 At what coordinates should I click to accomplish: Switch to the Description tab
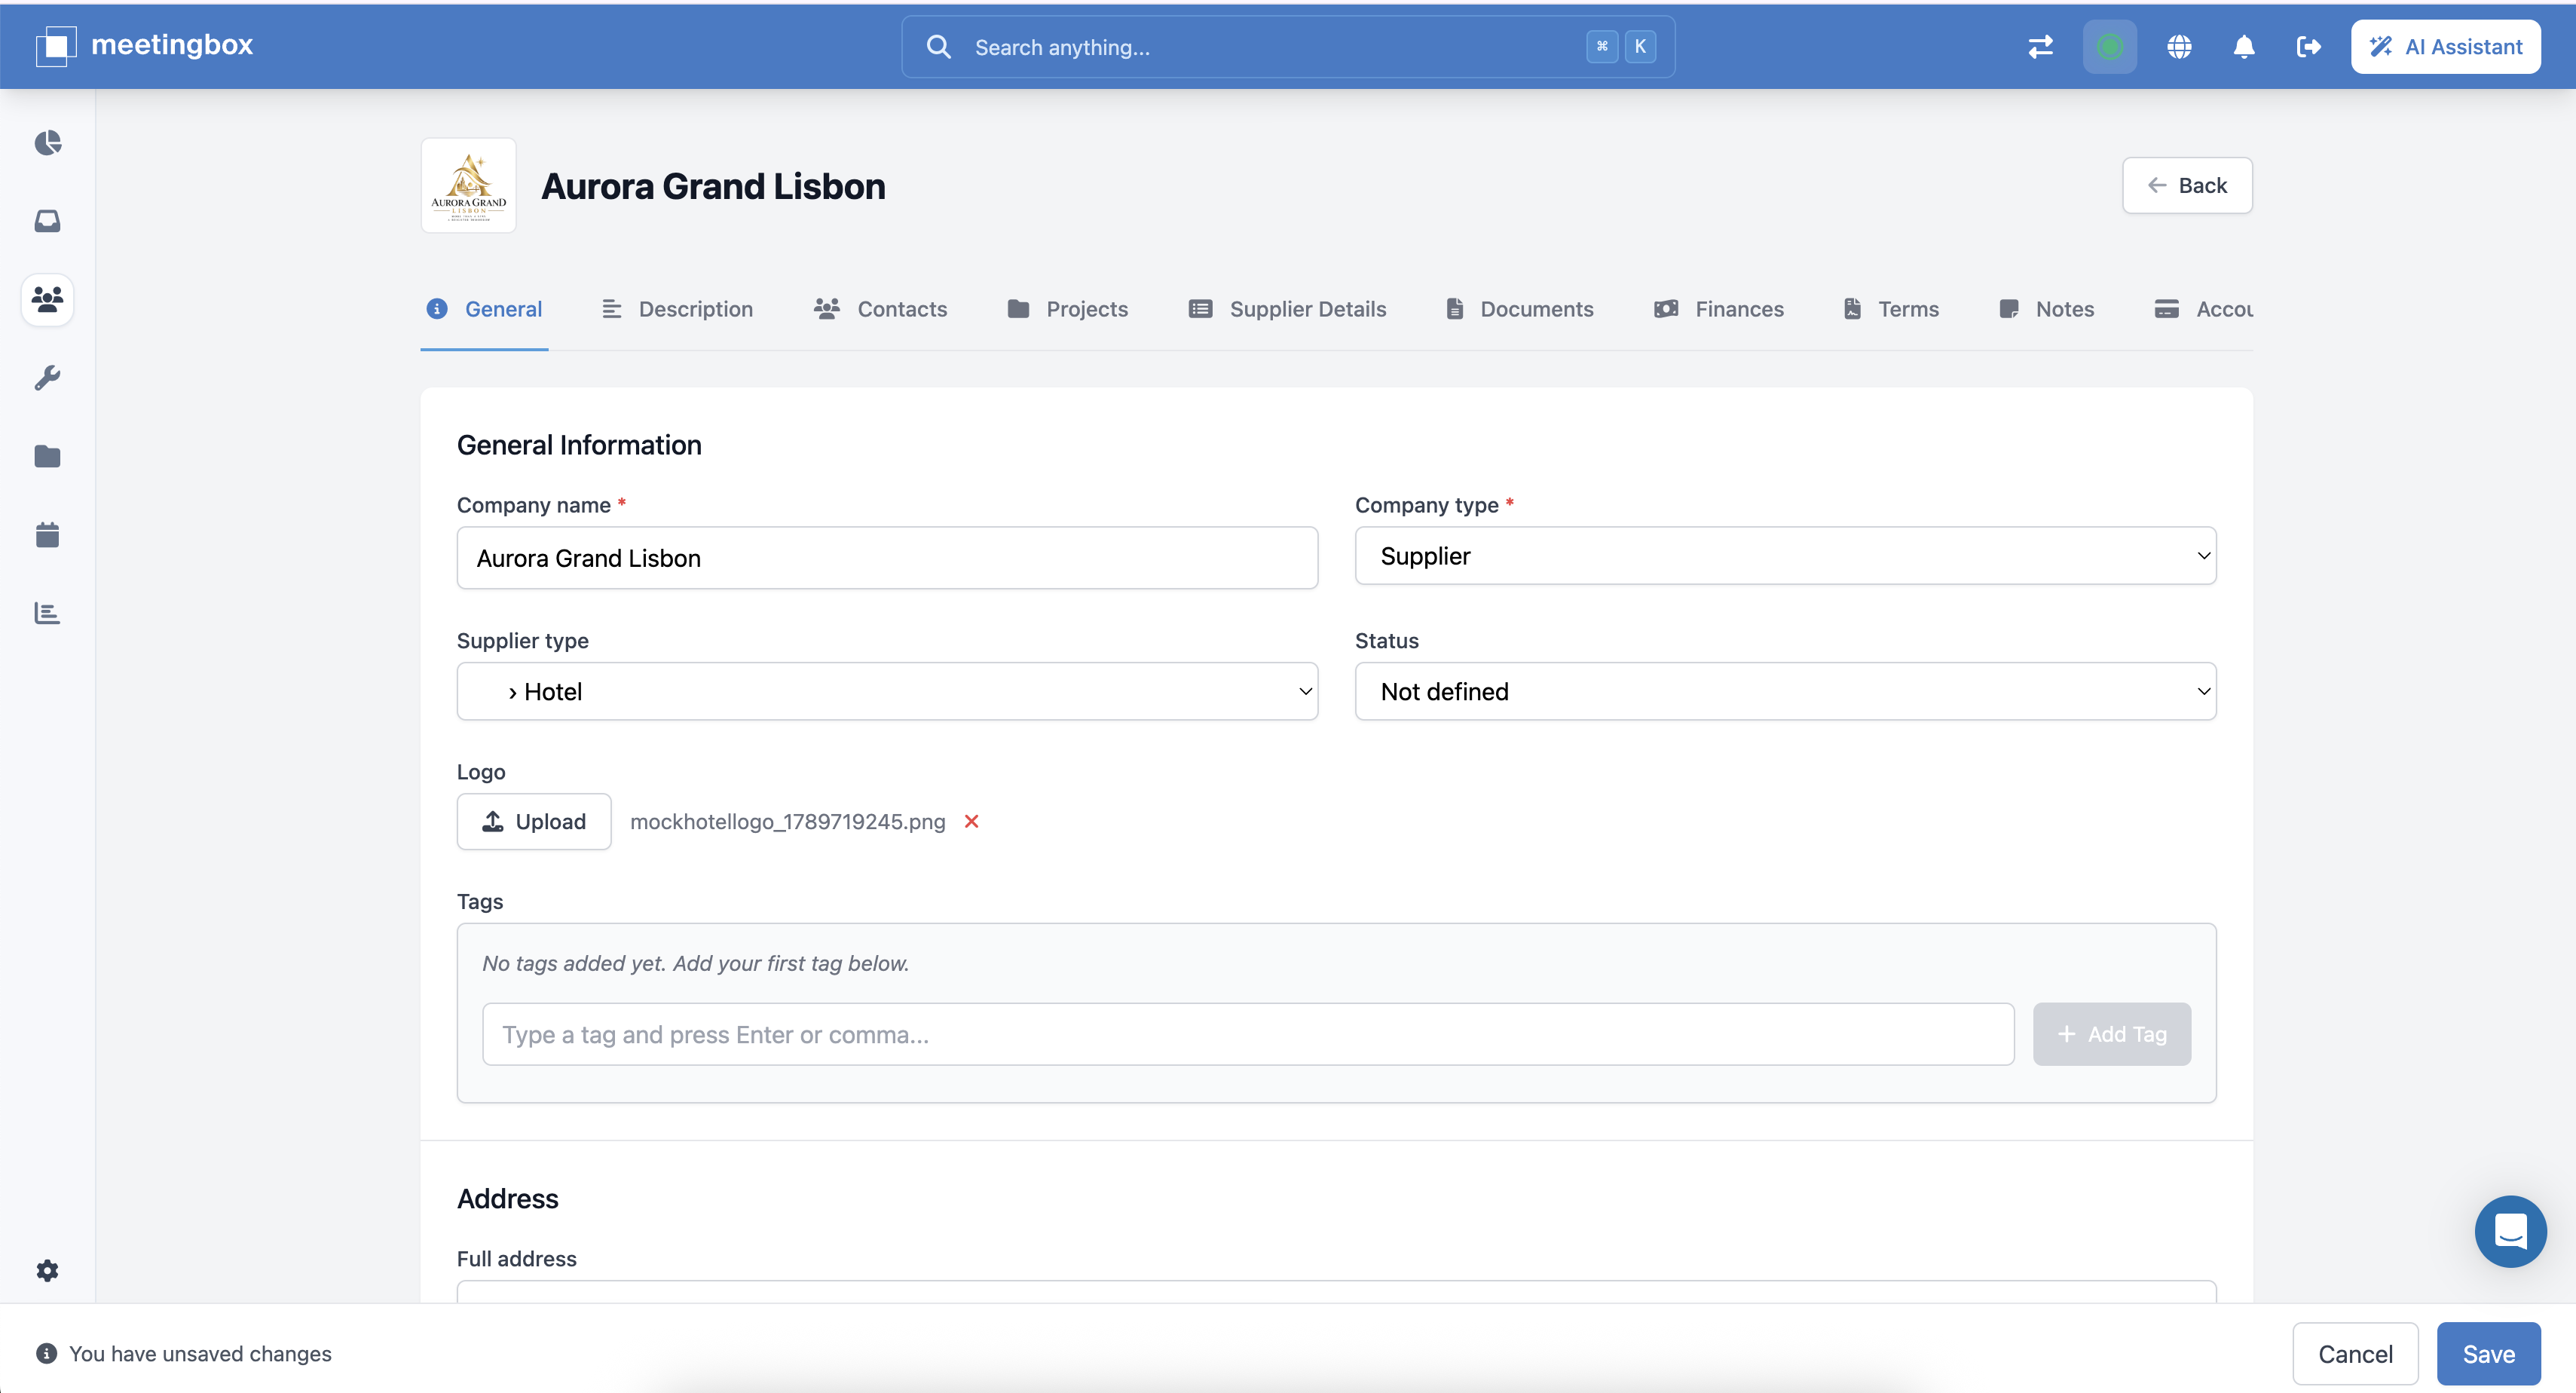pos(677,309)
